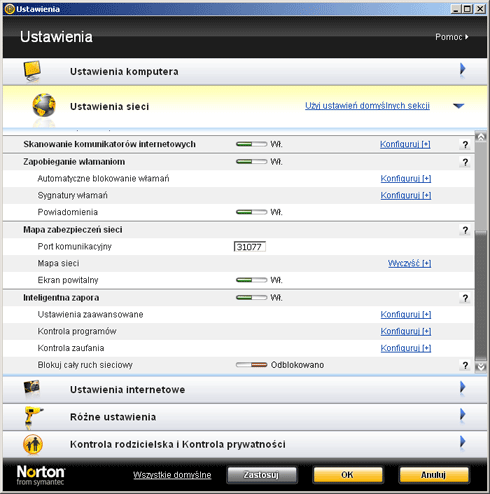
Task: Collapse Ustawienia sieci section arrow
Action: pyautogui.click(x=459, y=106)
